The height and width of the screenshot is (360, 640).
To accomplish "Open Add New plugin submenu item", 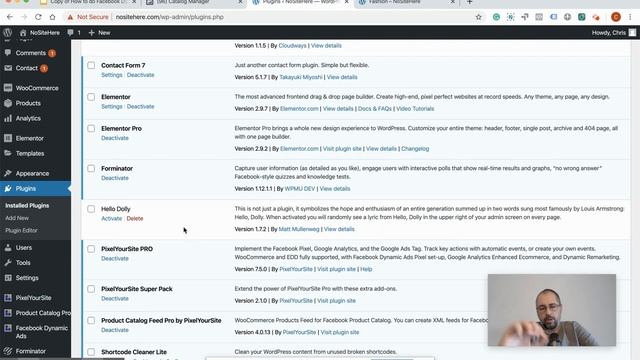I will (17, 218).
